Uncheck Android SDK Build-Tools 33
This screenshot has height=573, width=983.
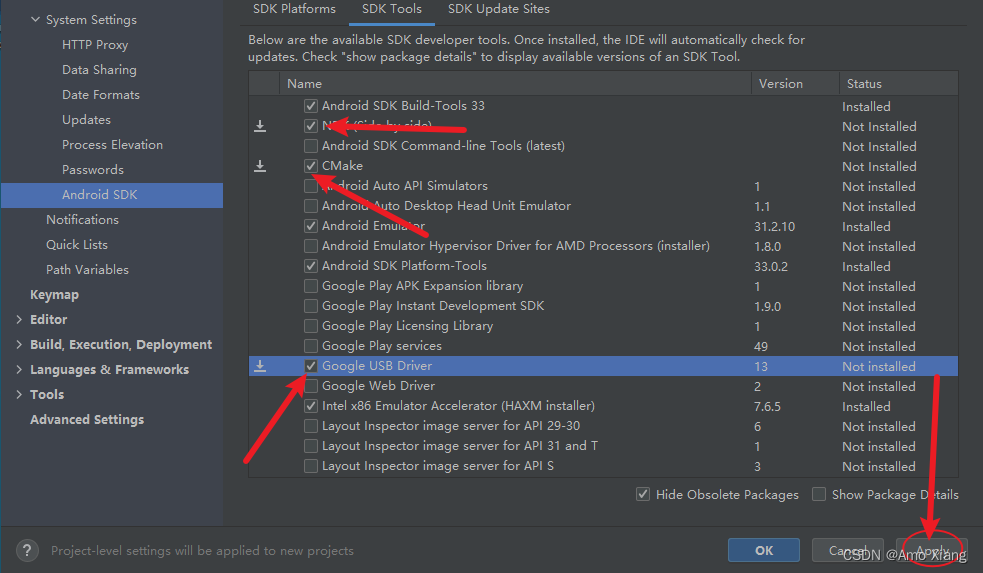[x=311, y=106]
